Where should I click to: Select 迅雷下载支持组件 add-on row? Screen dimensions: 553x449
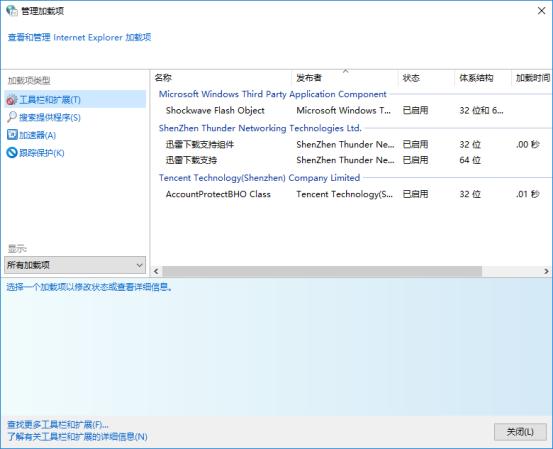pyautogui.click(x=352, y=144)
